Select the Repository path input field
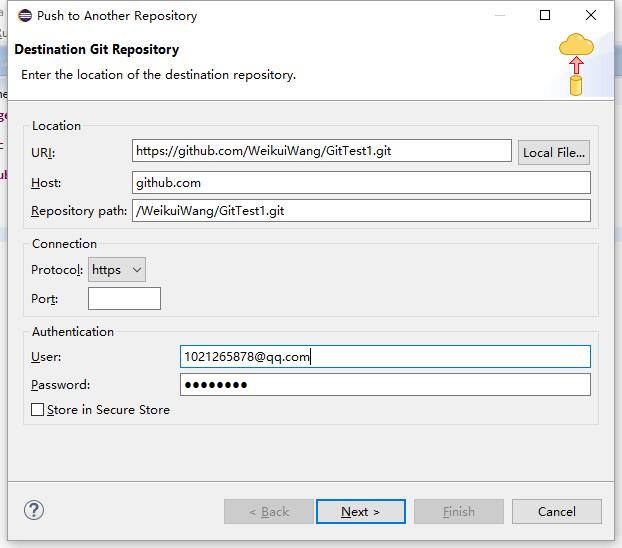Image resolution: width=622 pixels, height=548 pixels. click(x=361, y=210)
